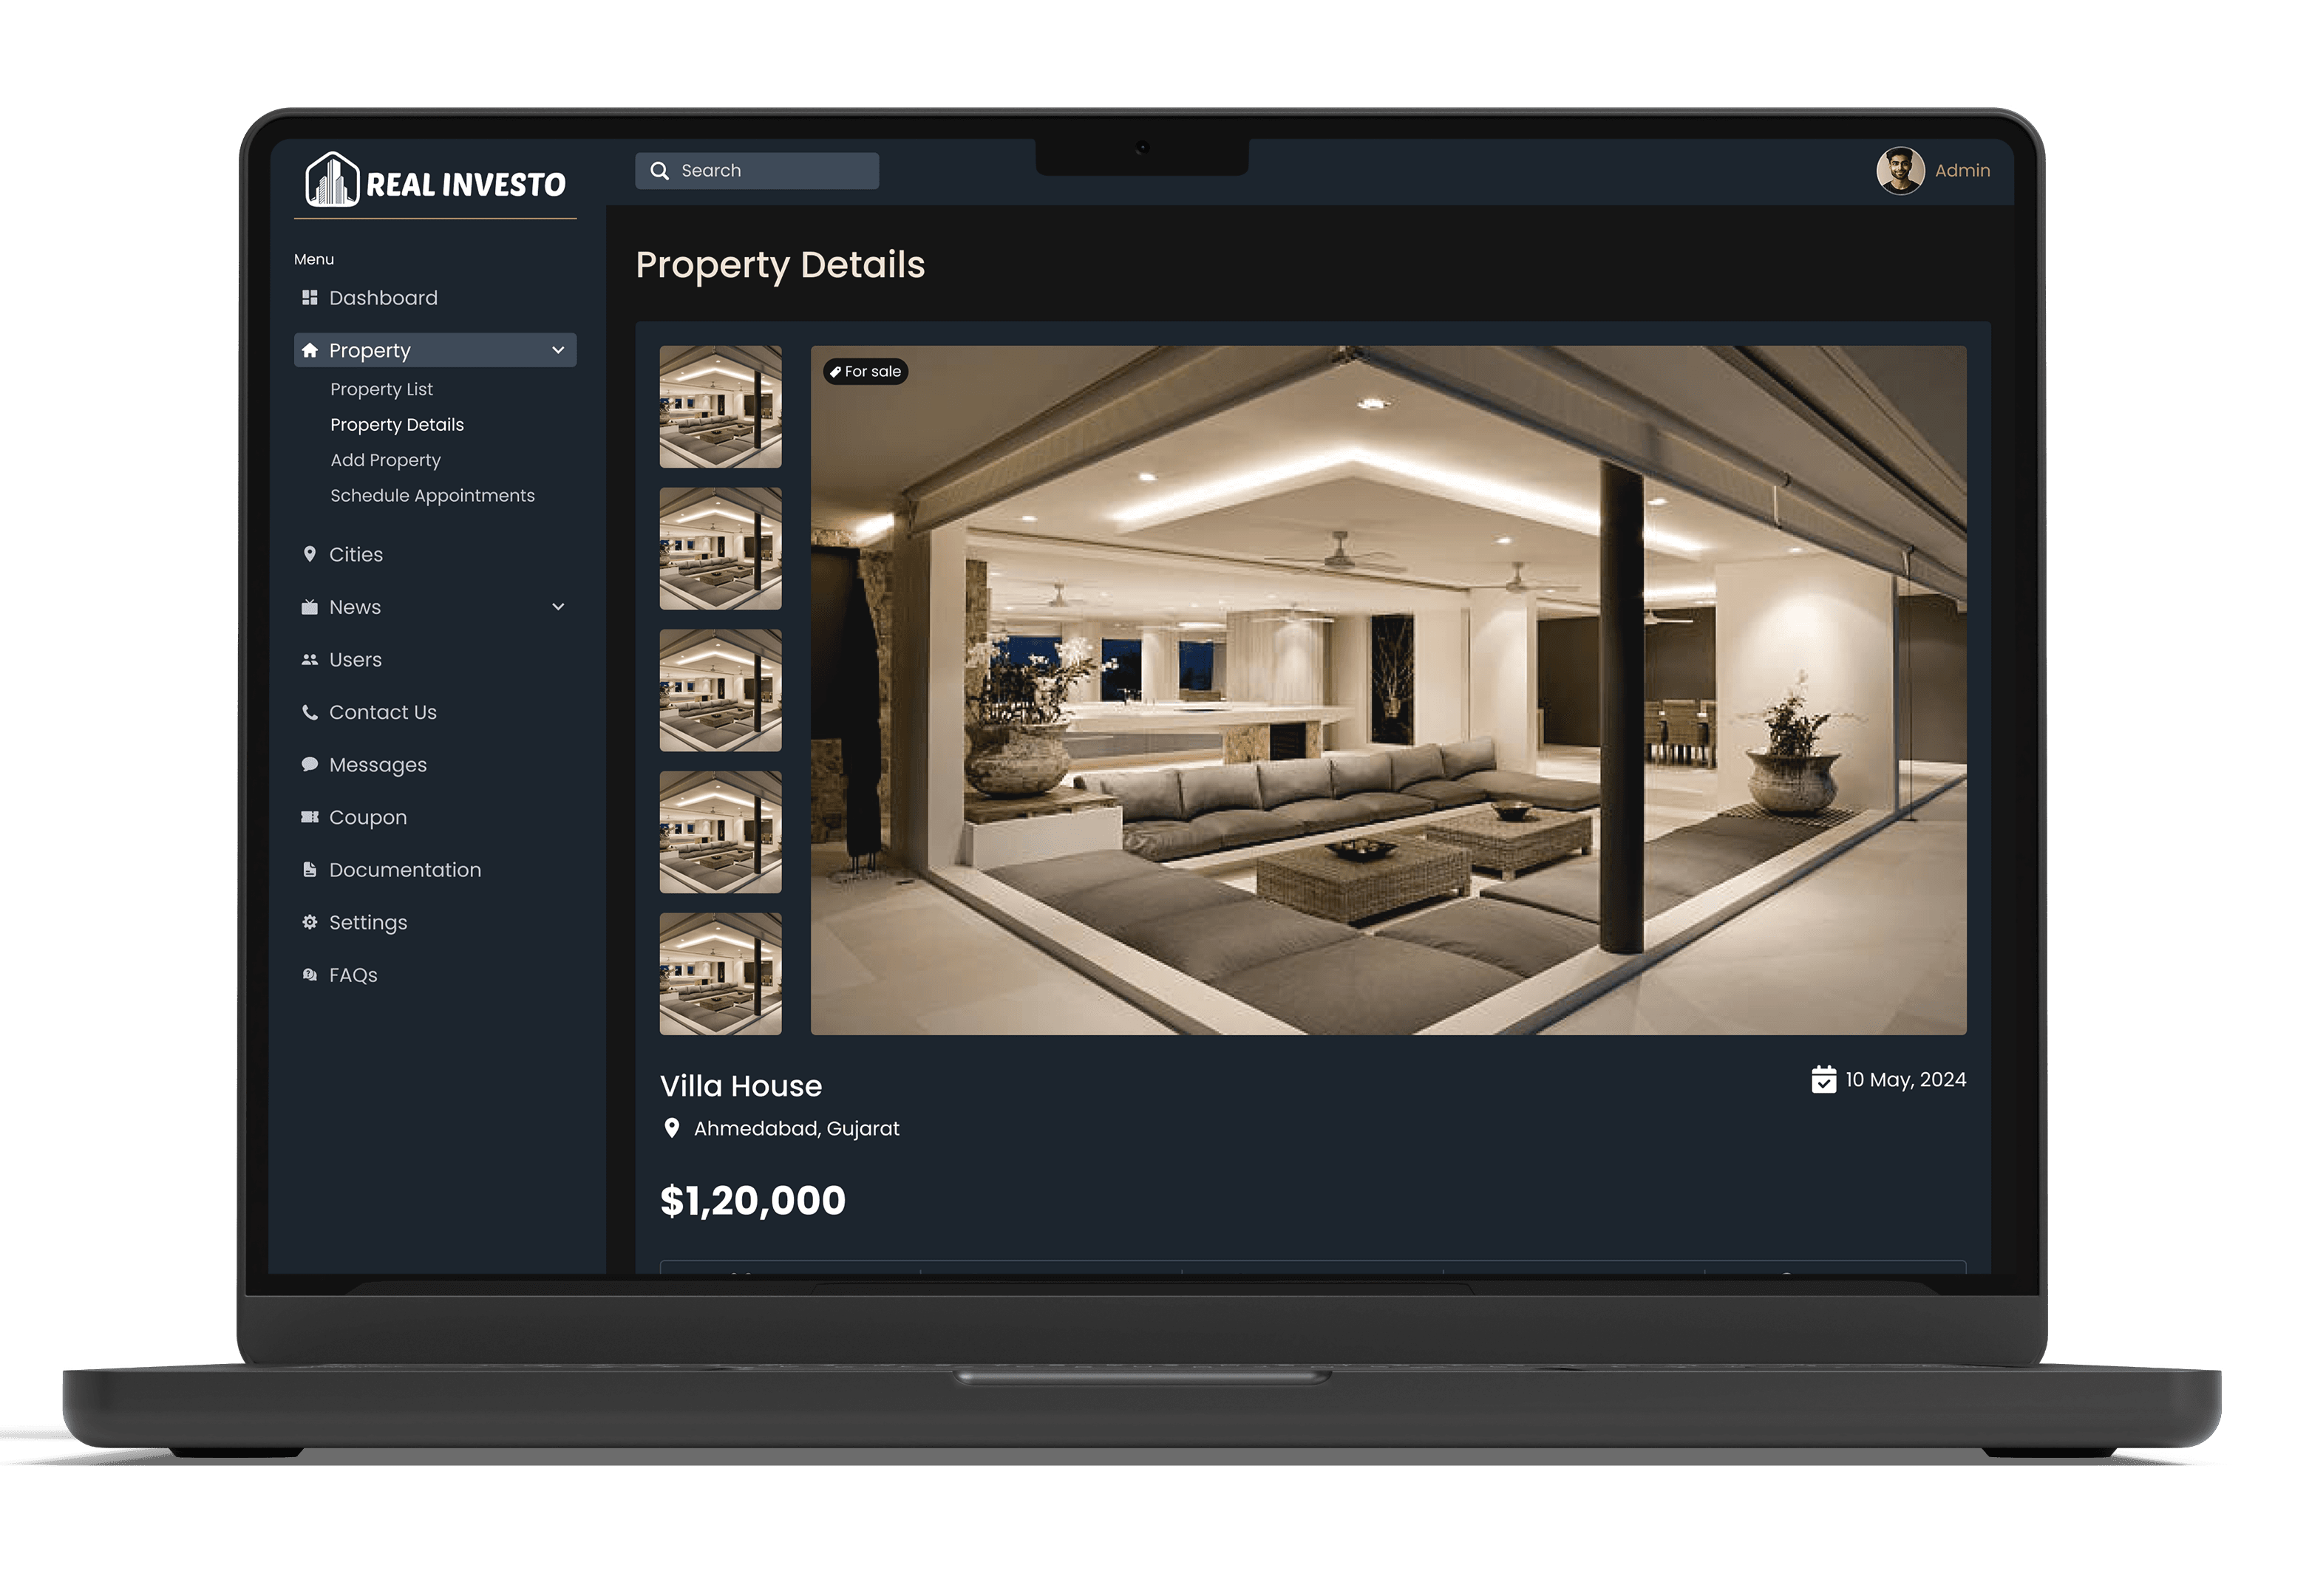Viewport: 2309px width, 1596px height.
Task: Click the Coupon ticket icon
Action: click(x=310, y=818)
